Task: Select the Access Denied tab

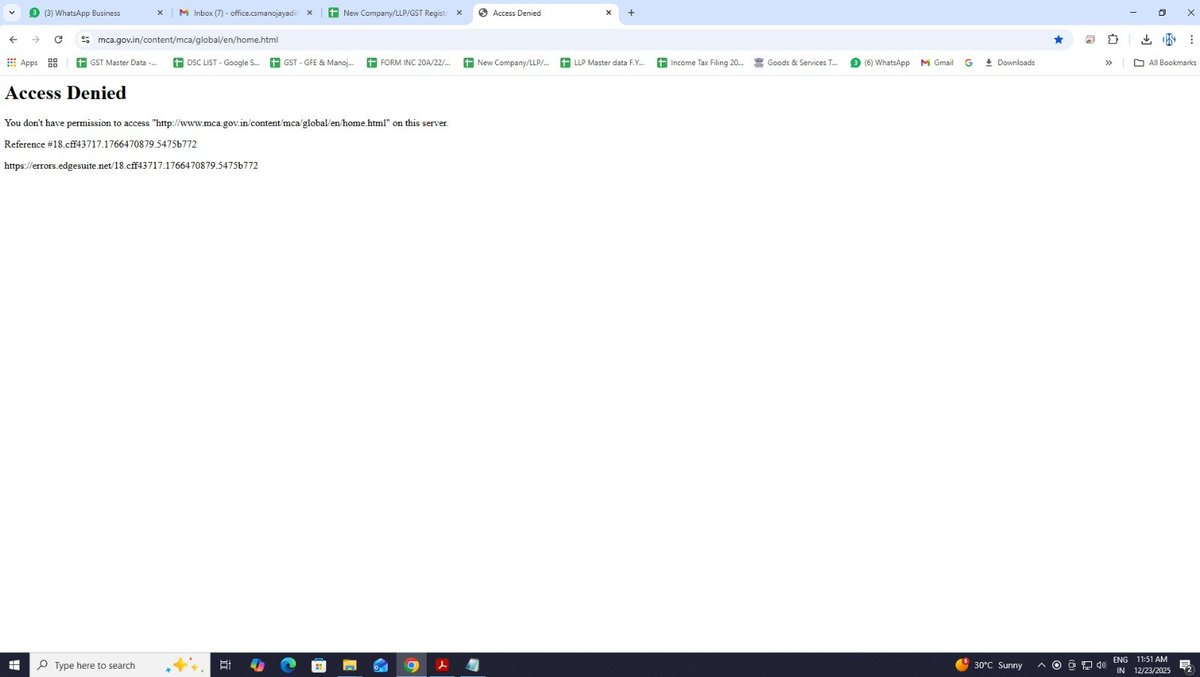Action: [x=545, y=13]
